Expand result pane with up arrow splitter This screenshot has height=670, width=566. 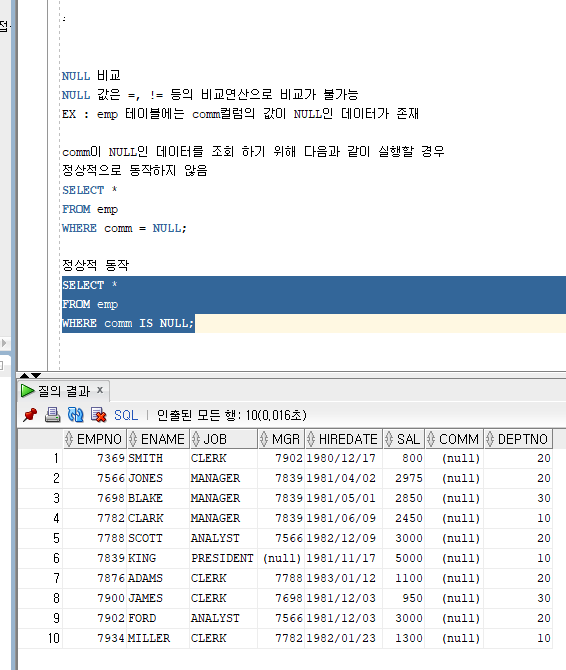tap(24, 375)
